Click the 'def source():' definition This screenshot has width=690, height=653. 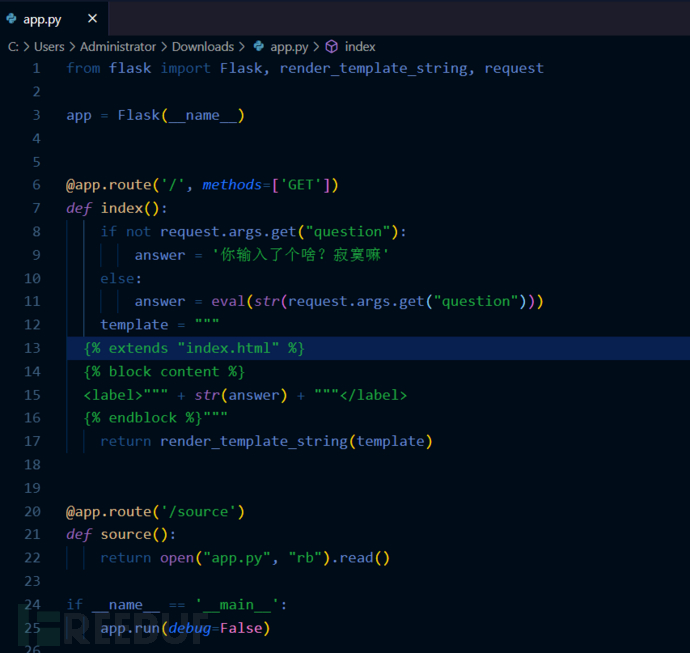click(121, 535)
